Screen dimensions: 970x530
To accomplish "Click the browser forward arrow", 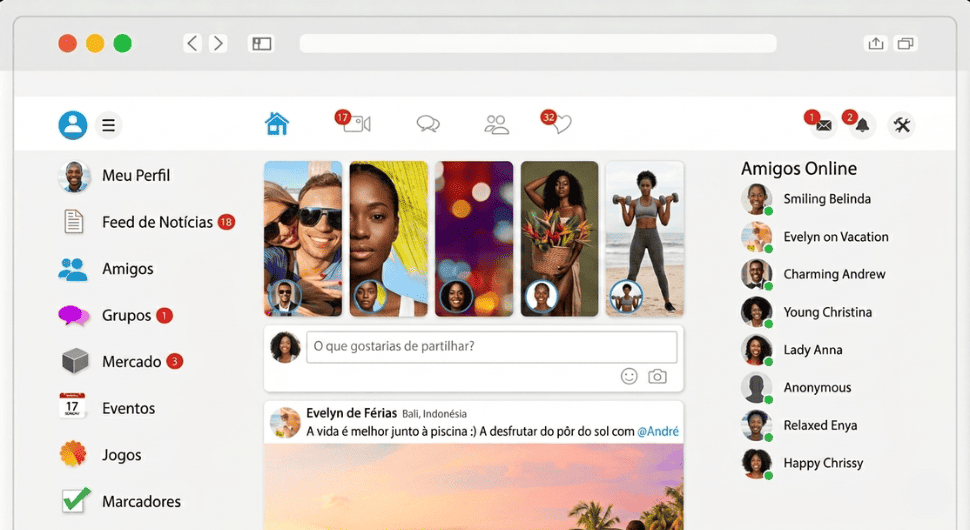I will [x=218, y=43].
